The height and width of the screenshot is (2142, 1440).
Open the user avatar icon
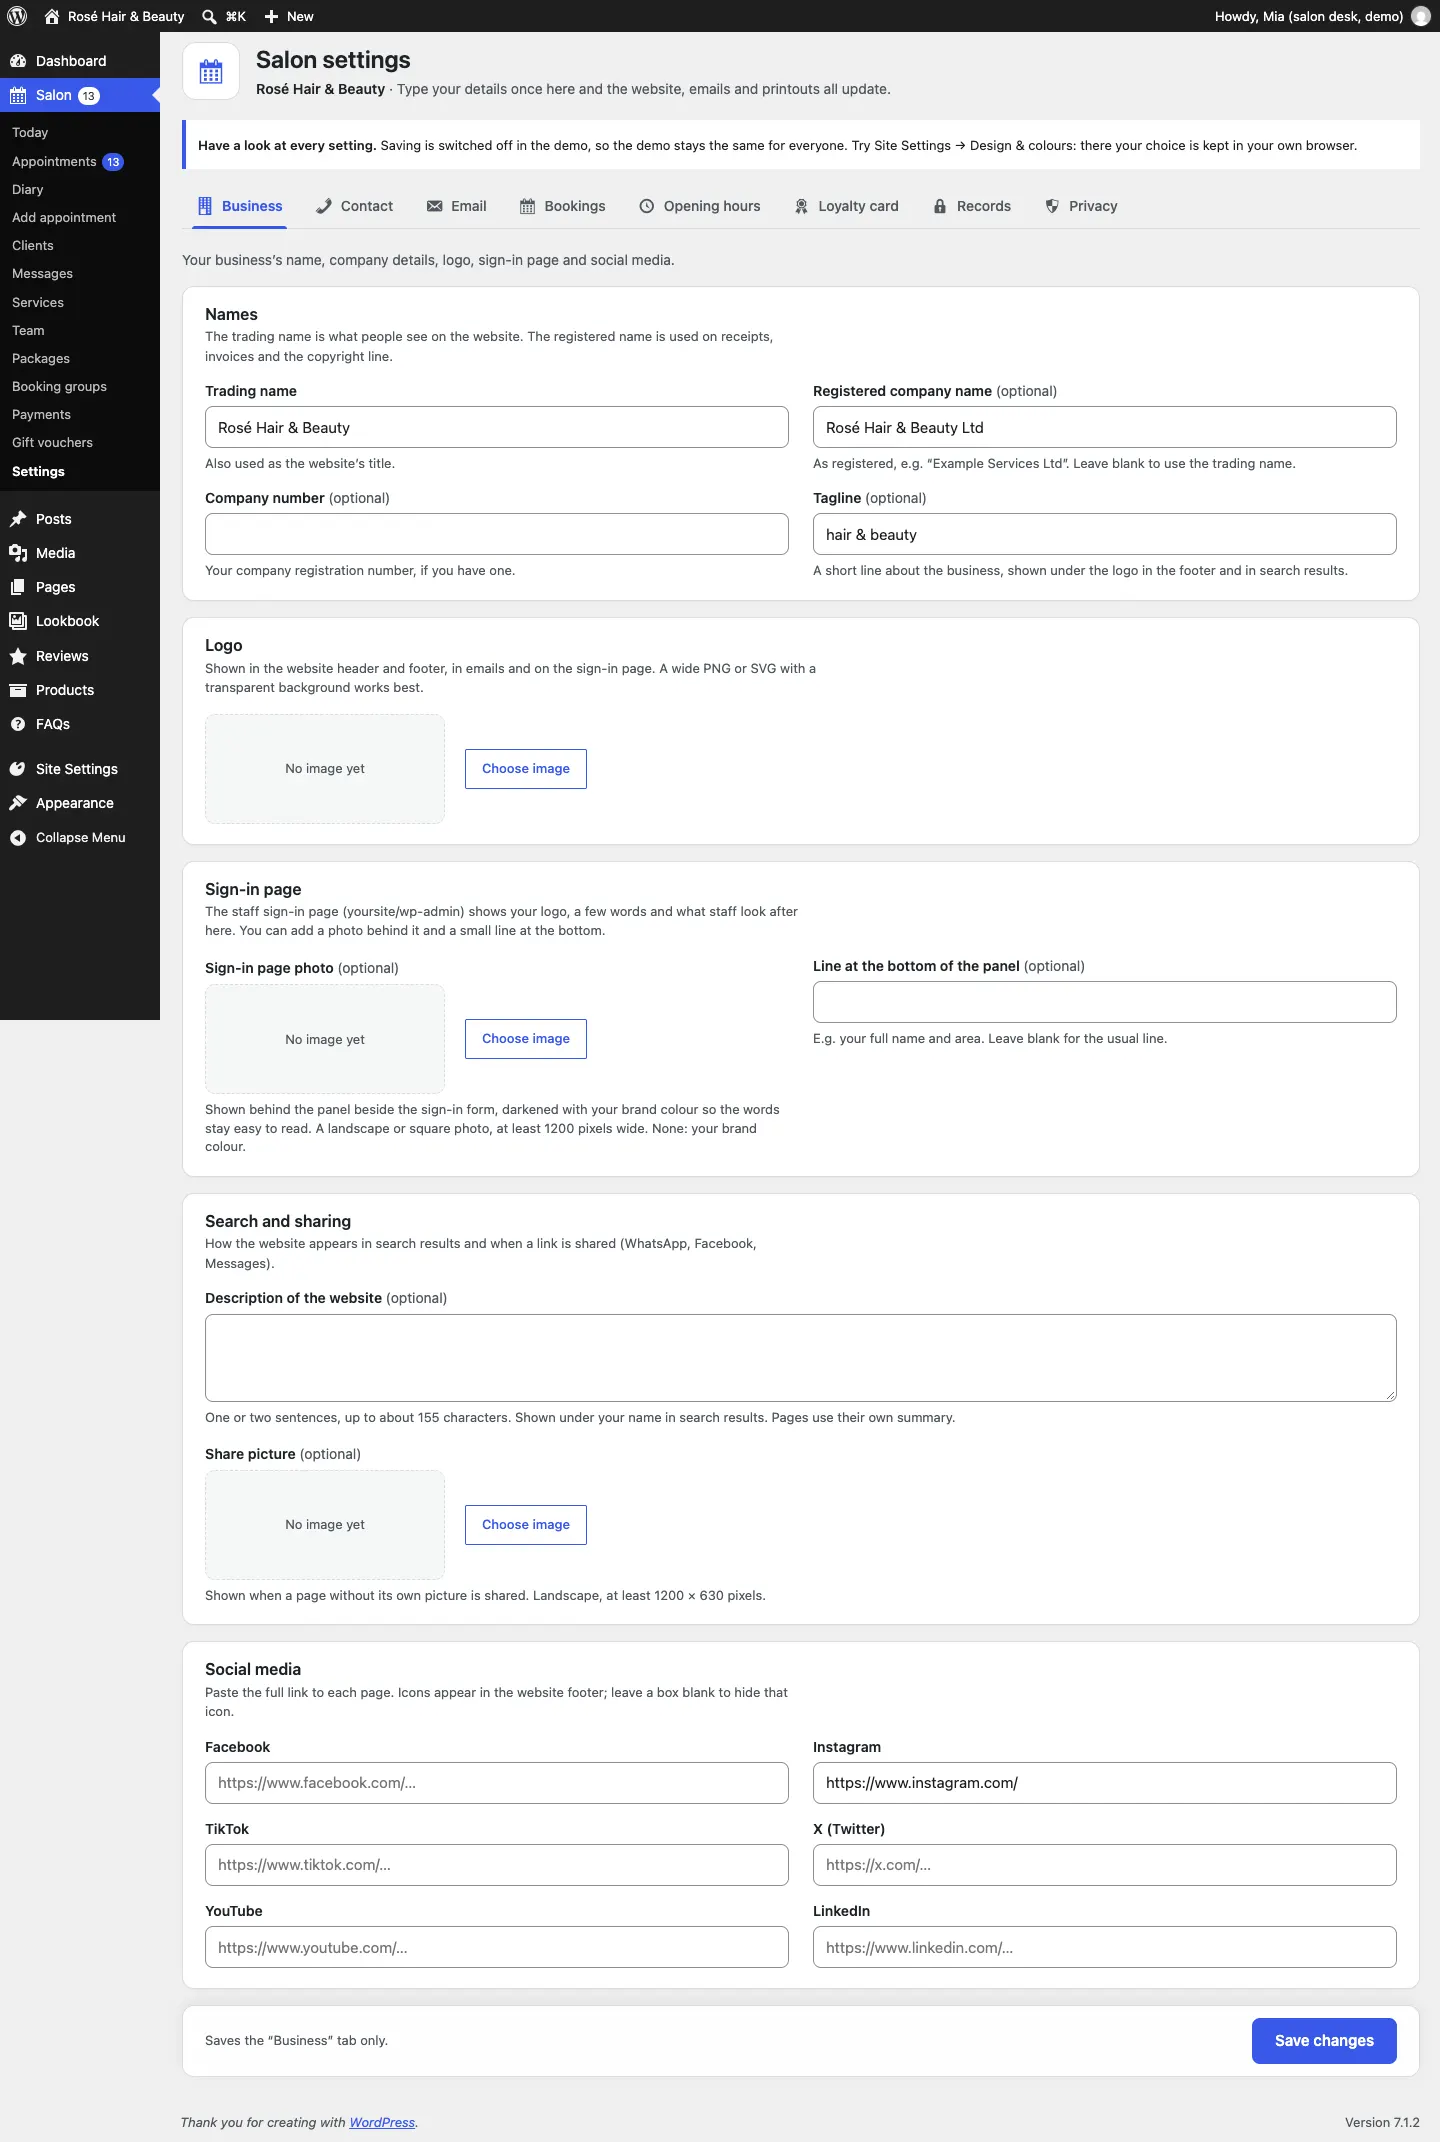[x=1420, y=16]
